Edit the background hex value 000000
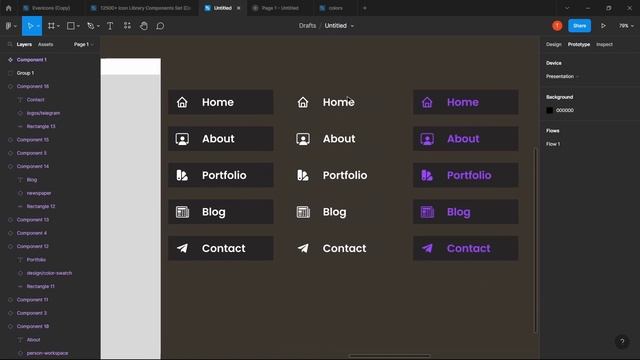Image resolution: width=640 pixels, height=360 pixels. pyautogui.click(x=564, y=110)
